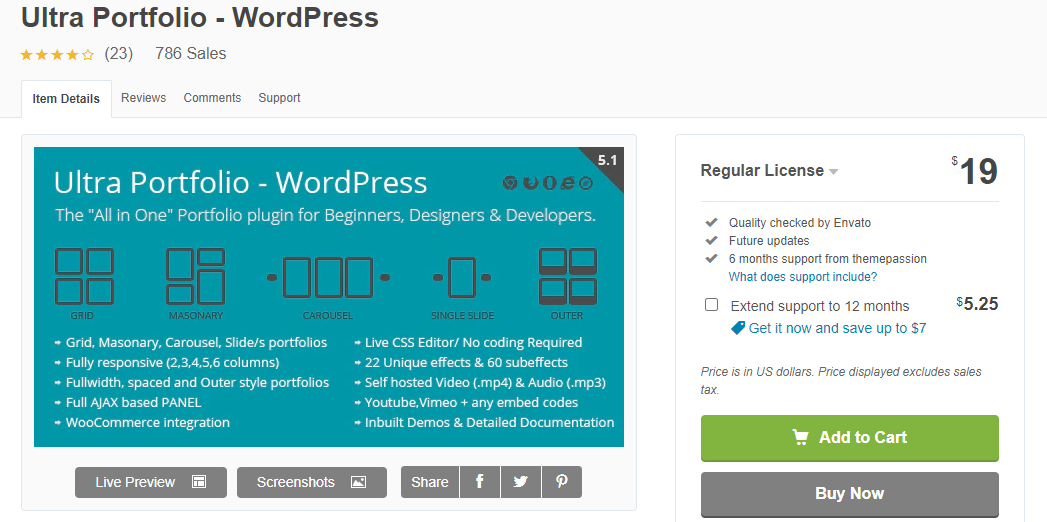
Task: Click 'Future updates' text
Action: coord(769,241)
